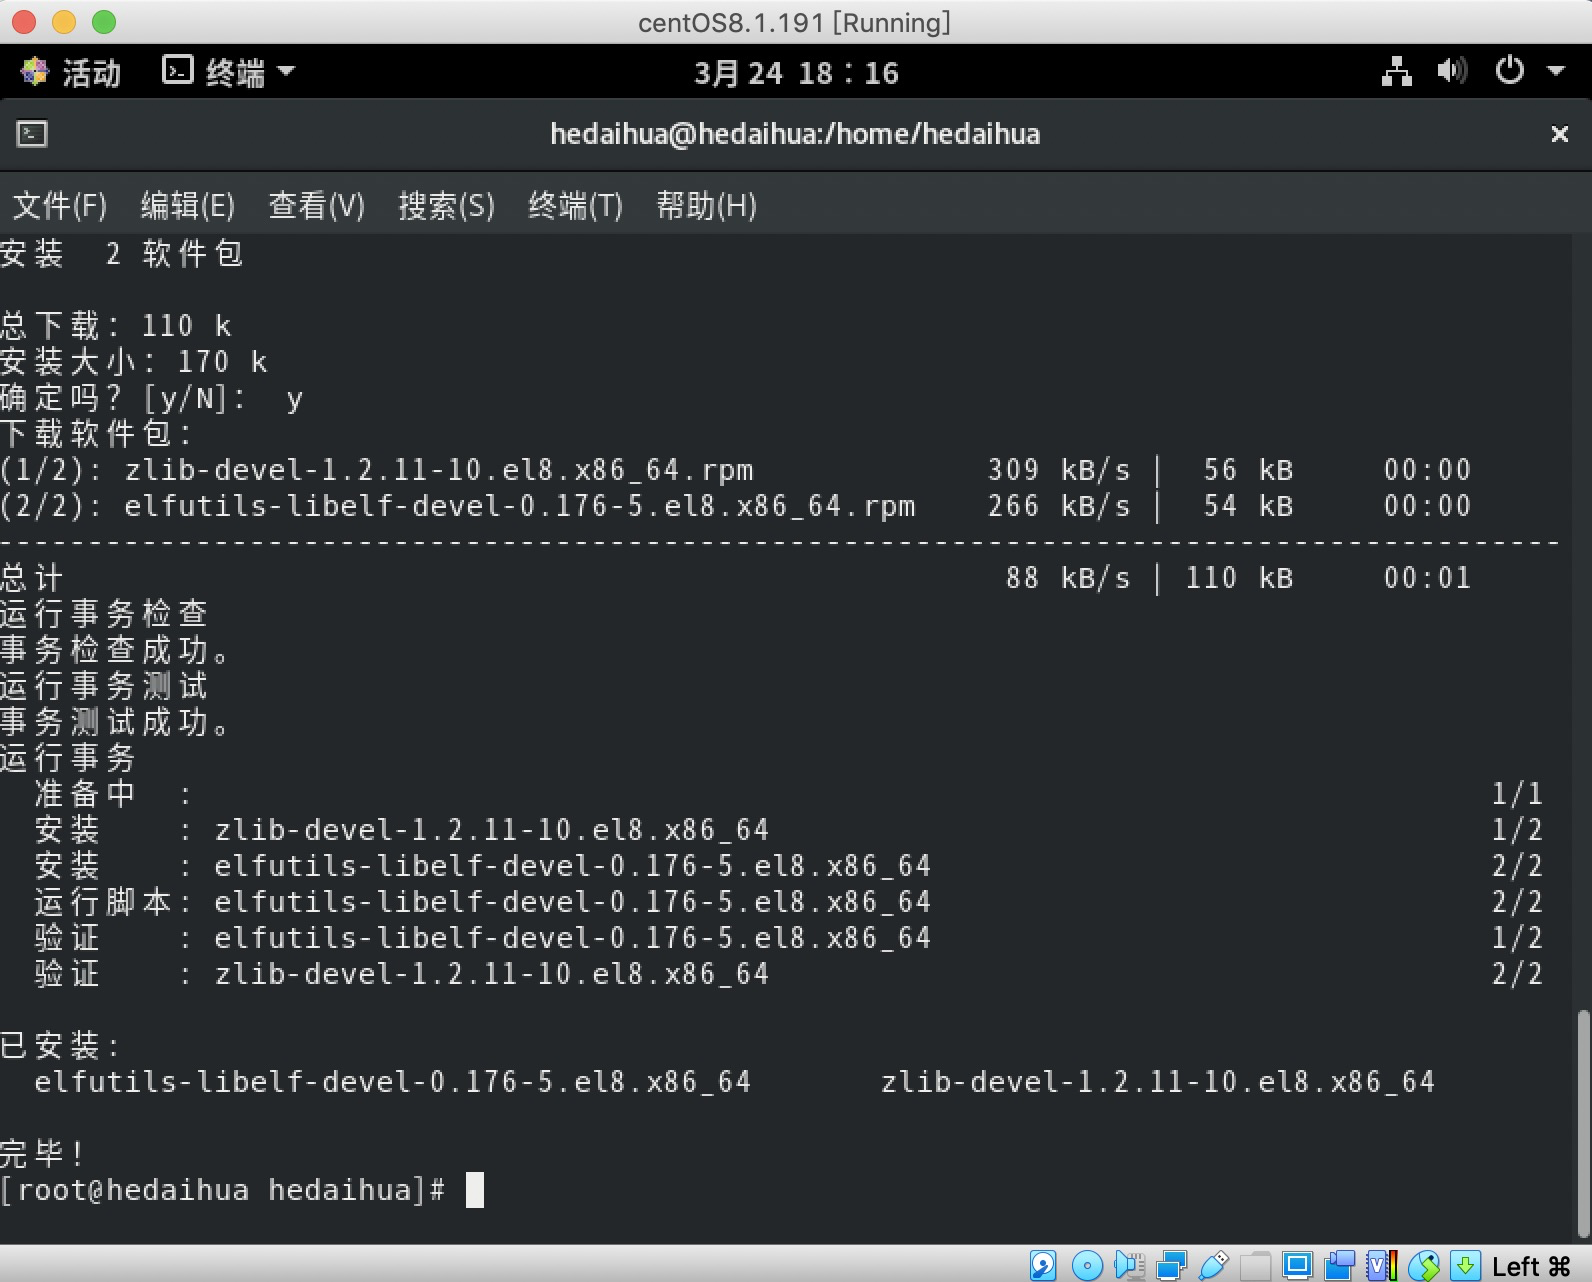Click the CentOS logo beside 活动
The width and height of the screenshot is (1592, 1282).
[x=35, y=72]
